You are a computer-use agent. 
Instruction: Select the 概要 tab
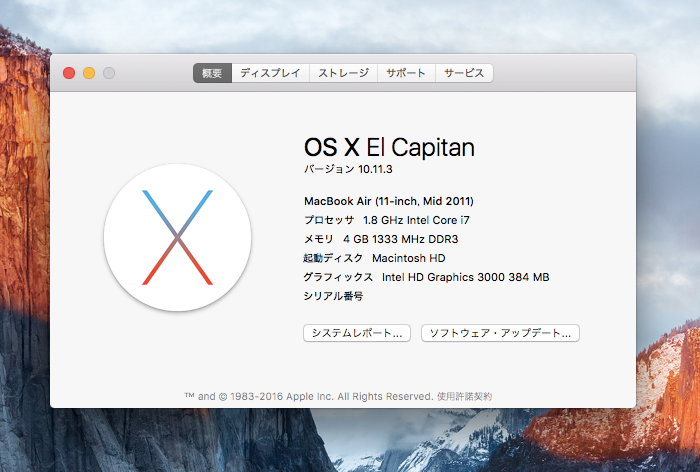pyautogui.click(x=212, y=73)
